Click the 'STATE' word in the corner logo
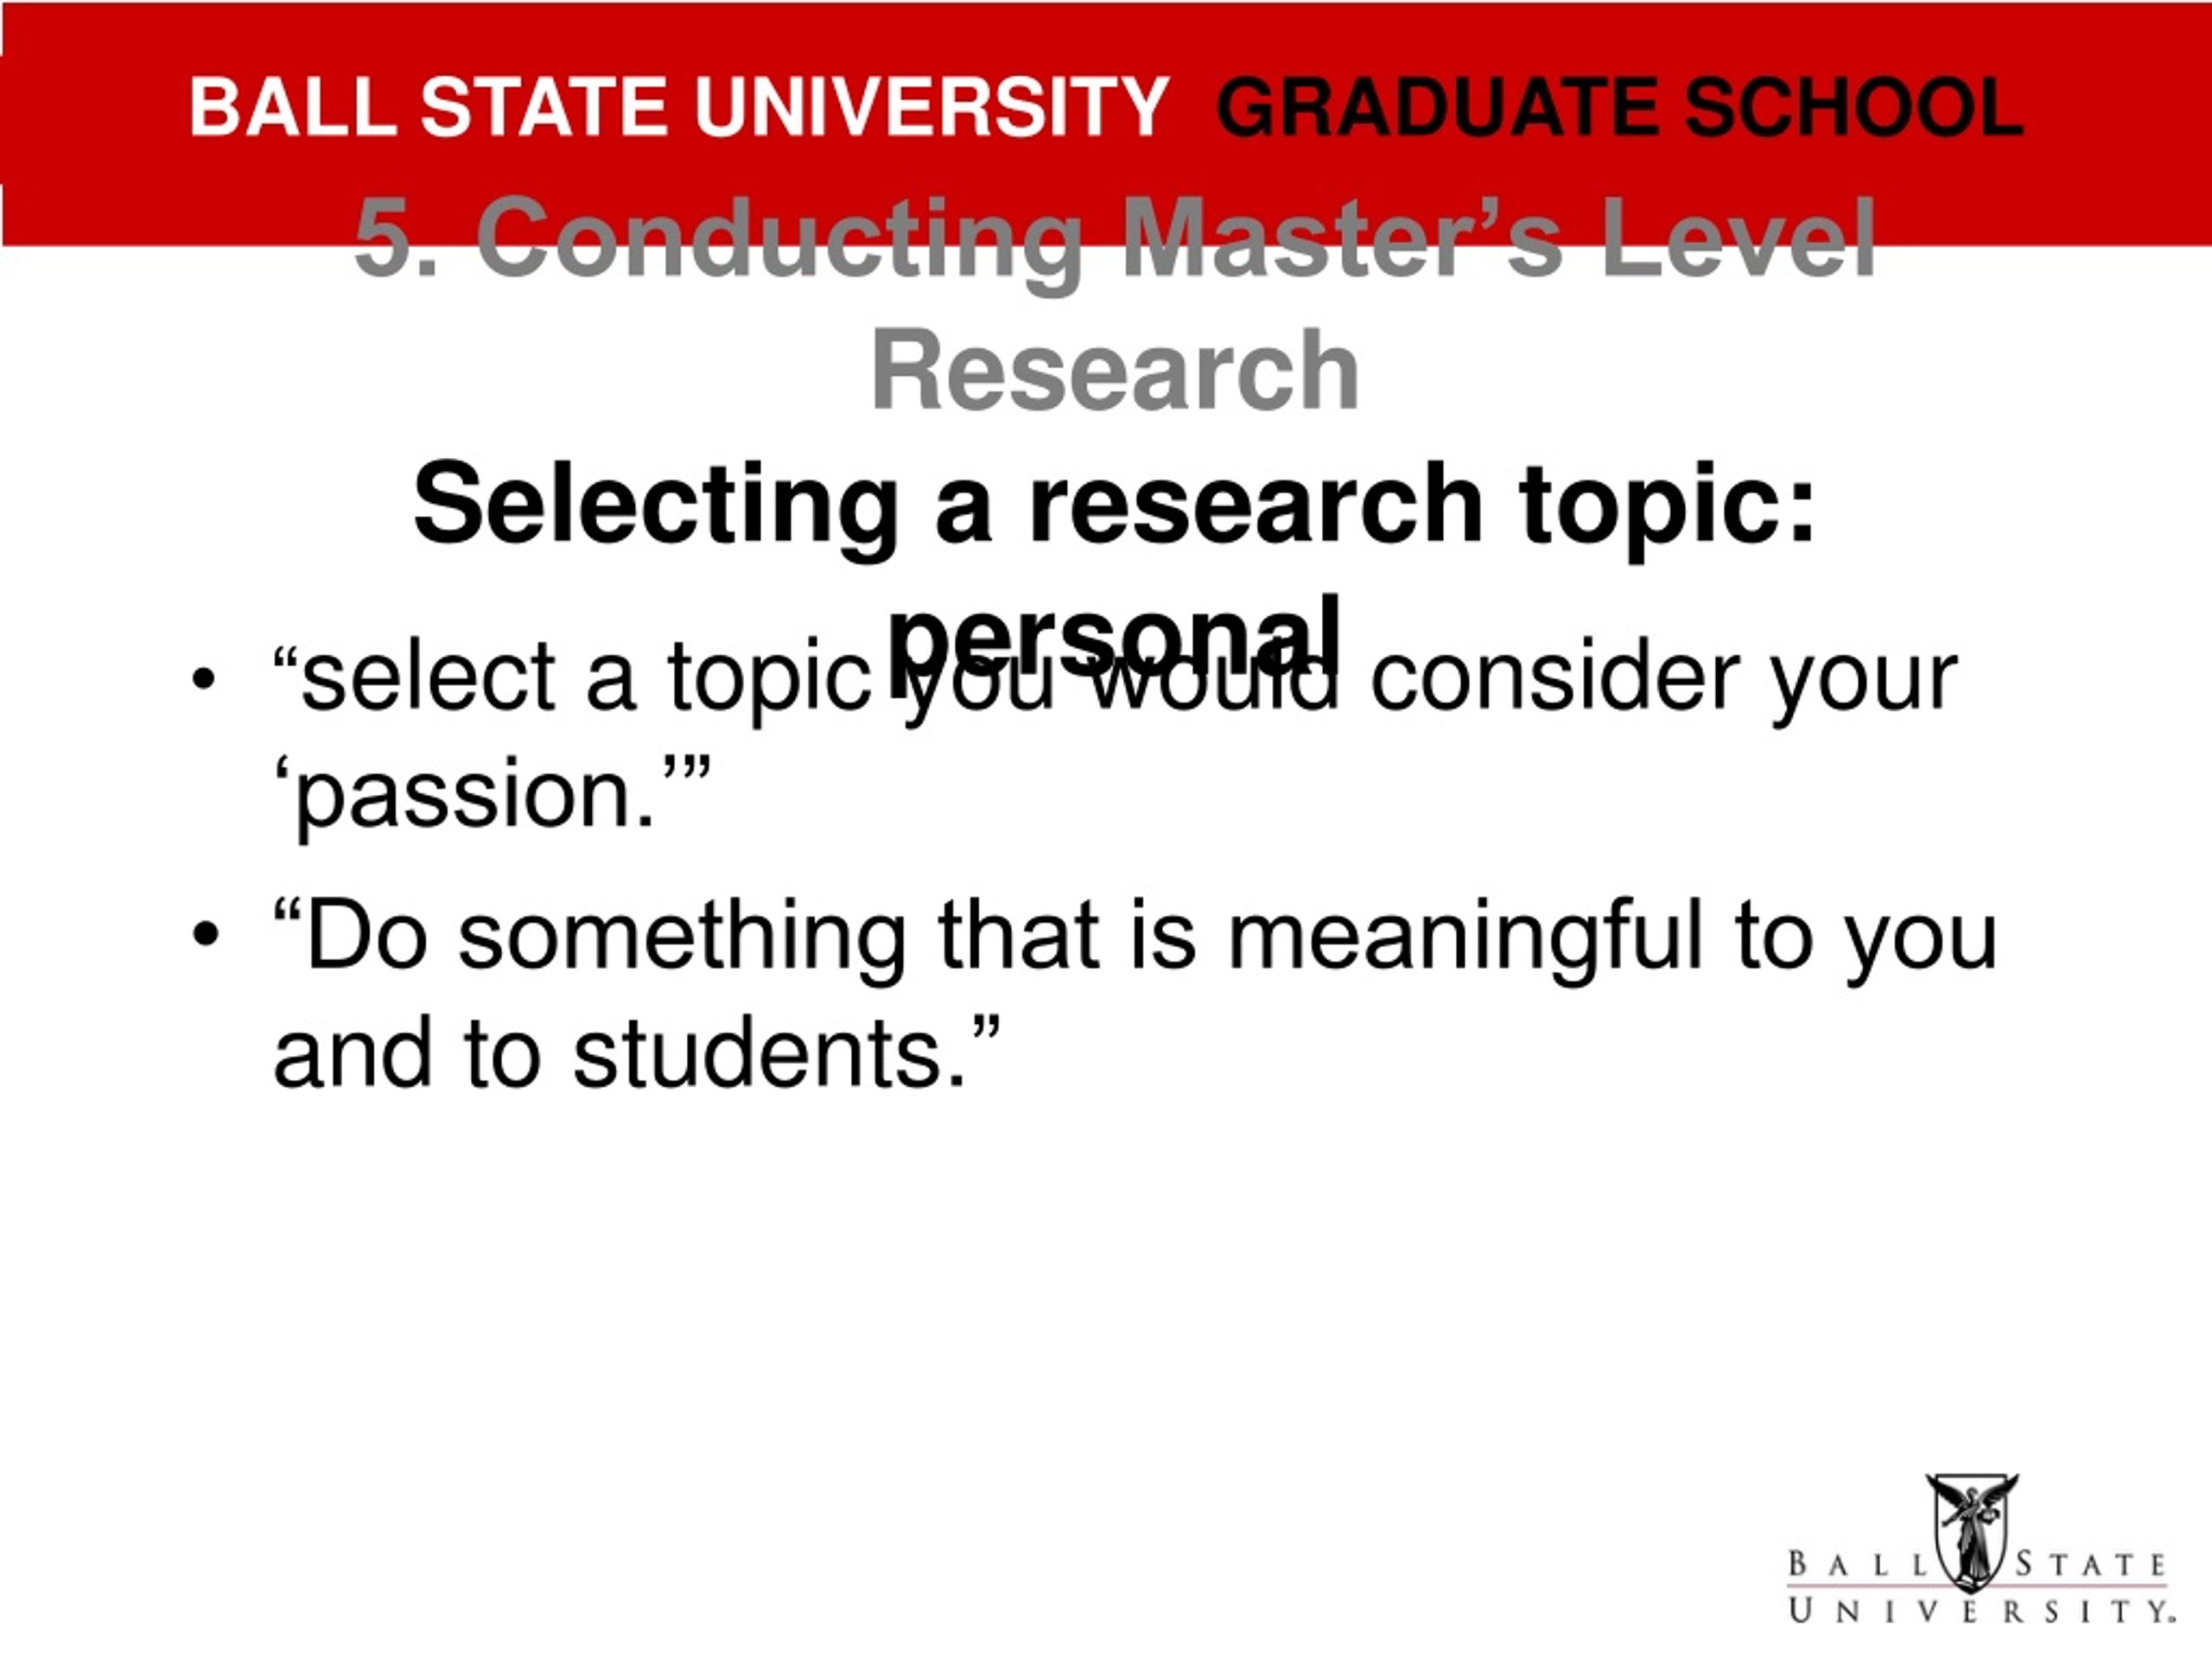Screen dimensions: 2212x1659 [x=2091, y=1564]
